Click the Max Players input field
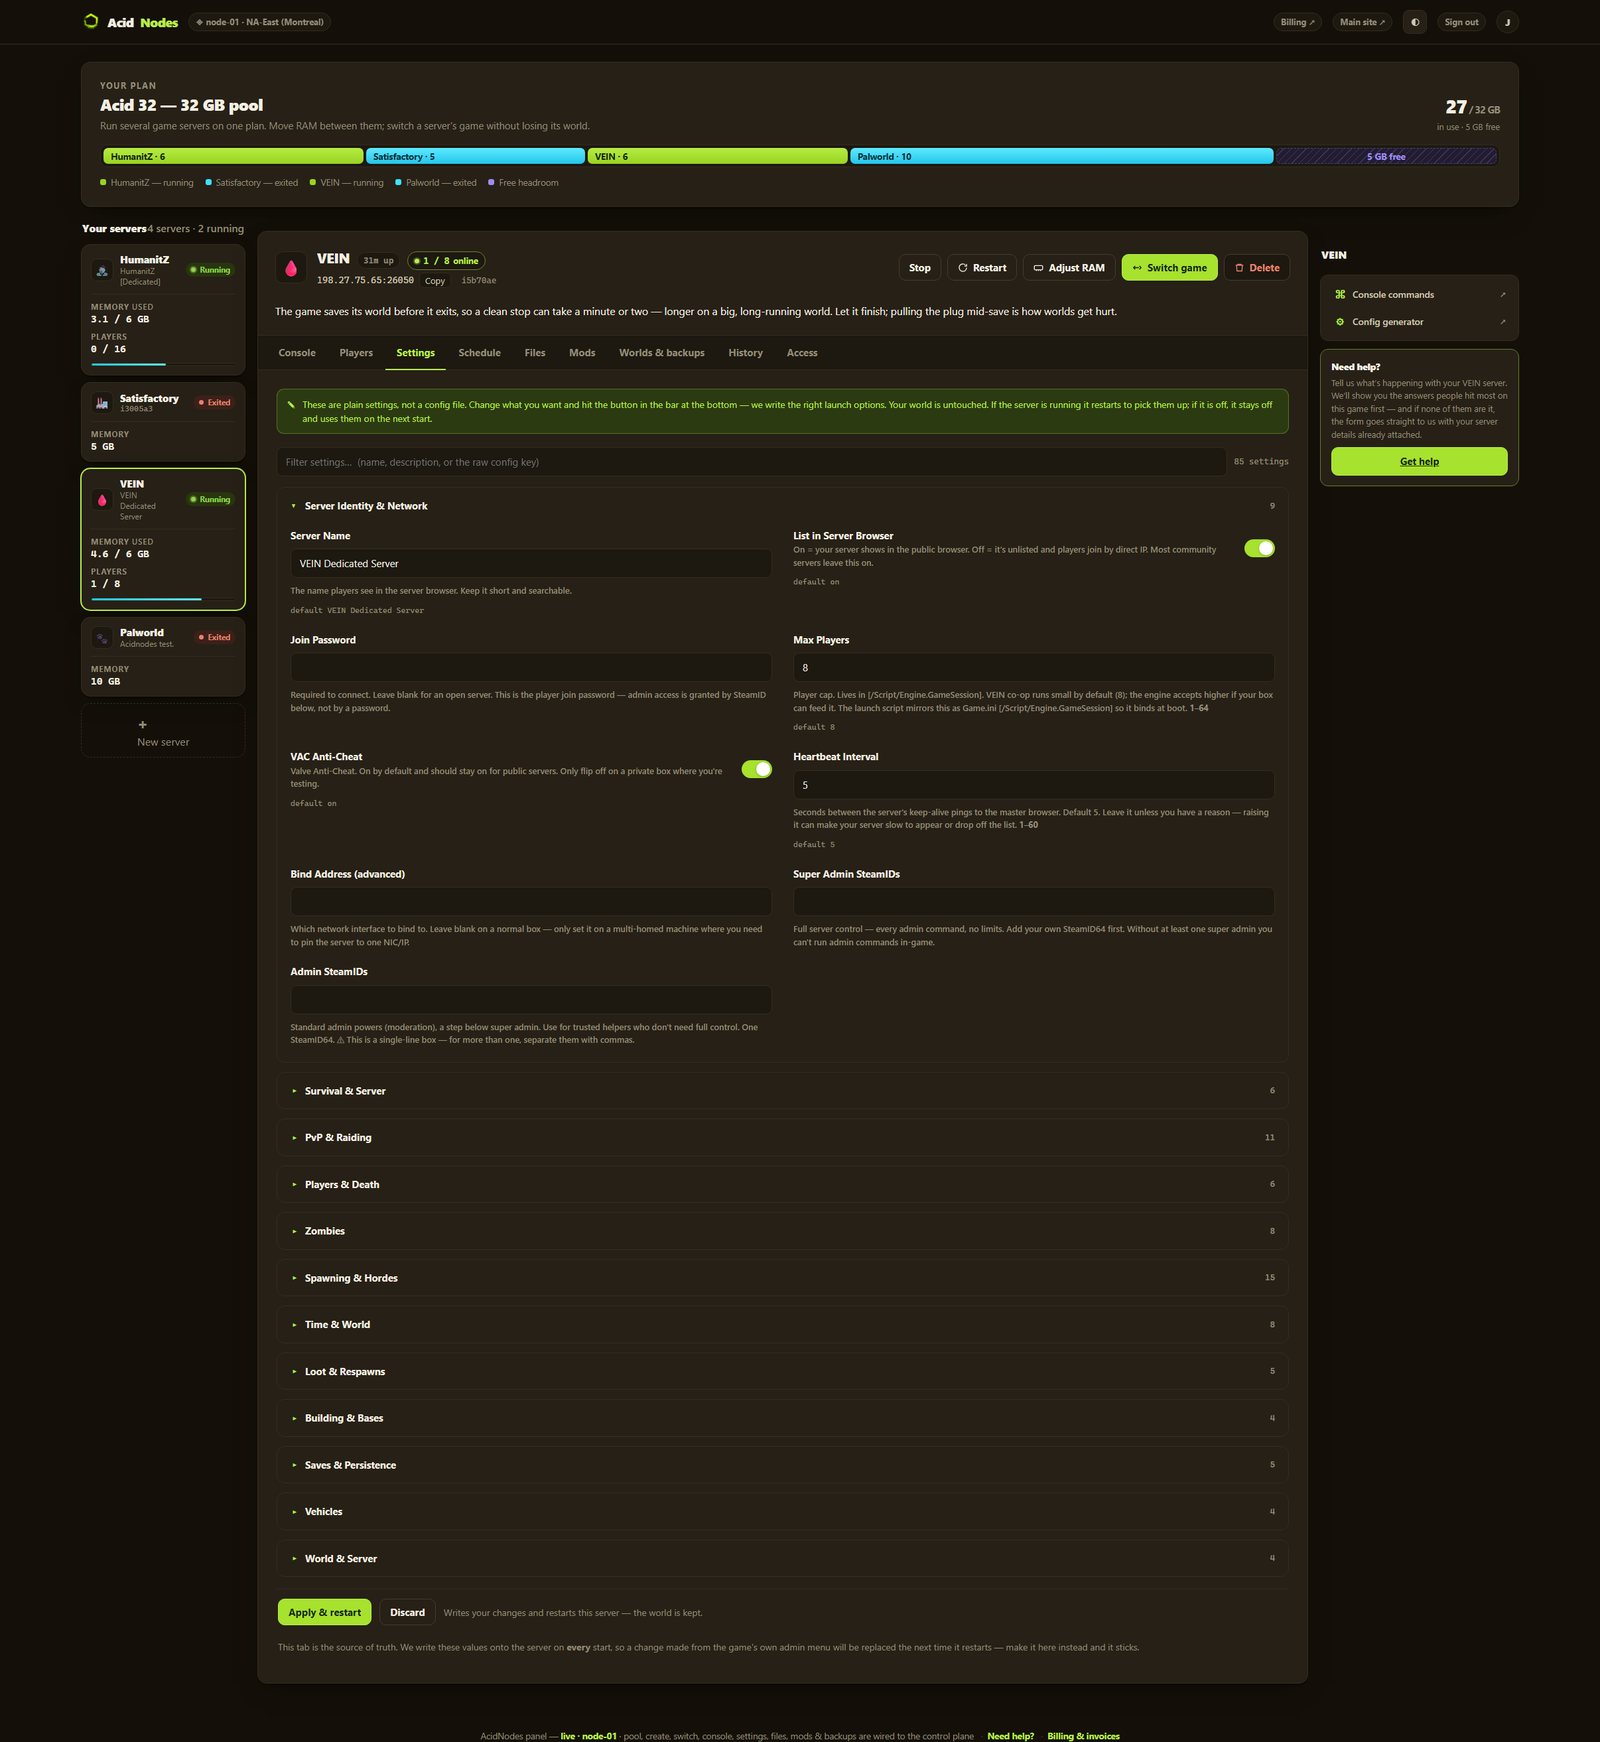This screenshot has width=1600, height=1742. coord(1033,668)
